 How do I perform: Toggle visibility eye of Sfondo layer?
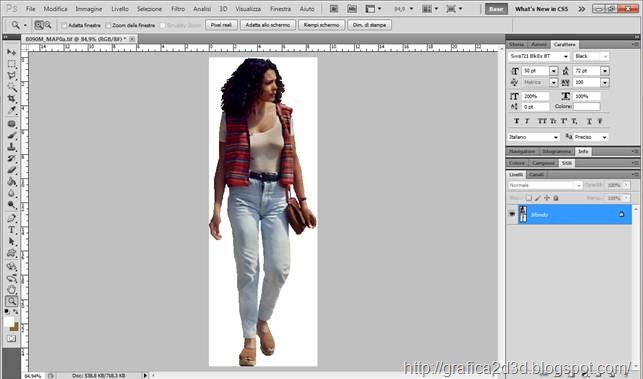(x=512, y=214)
